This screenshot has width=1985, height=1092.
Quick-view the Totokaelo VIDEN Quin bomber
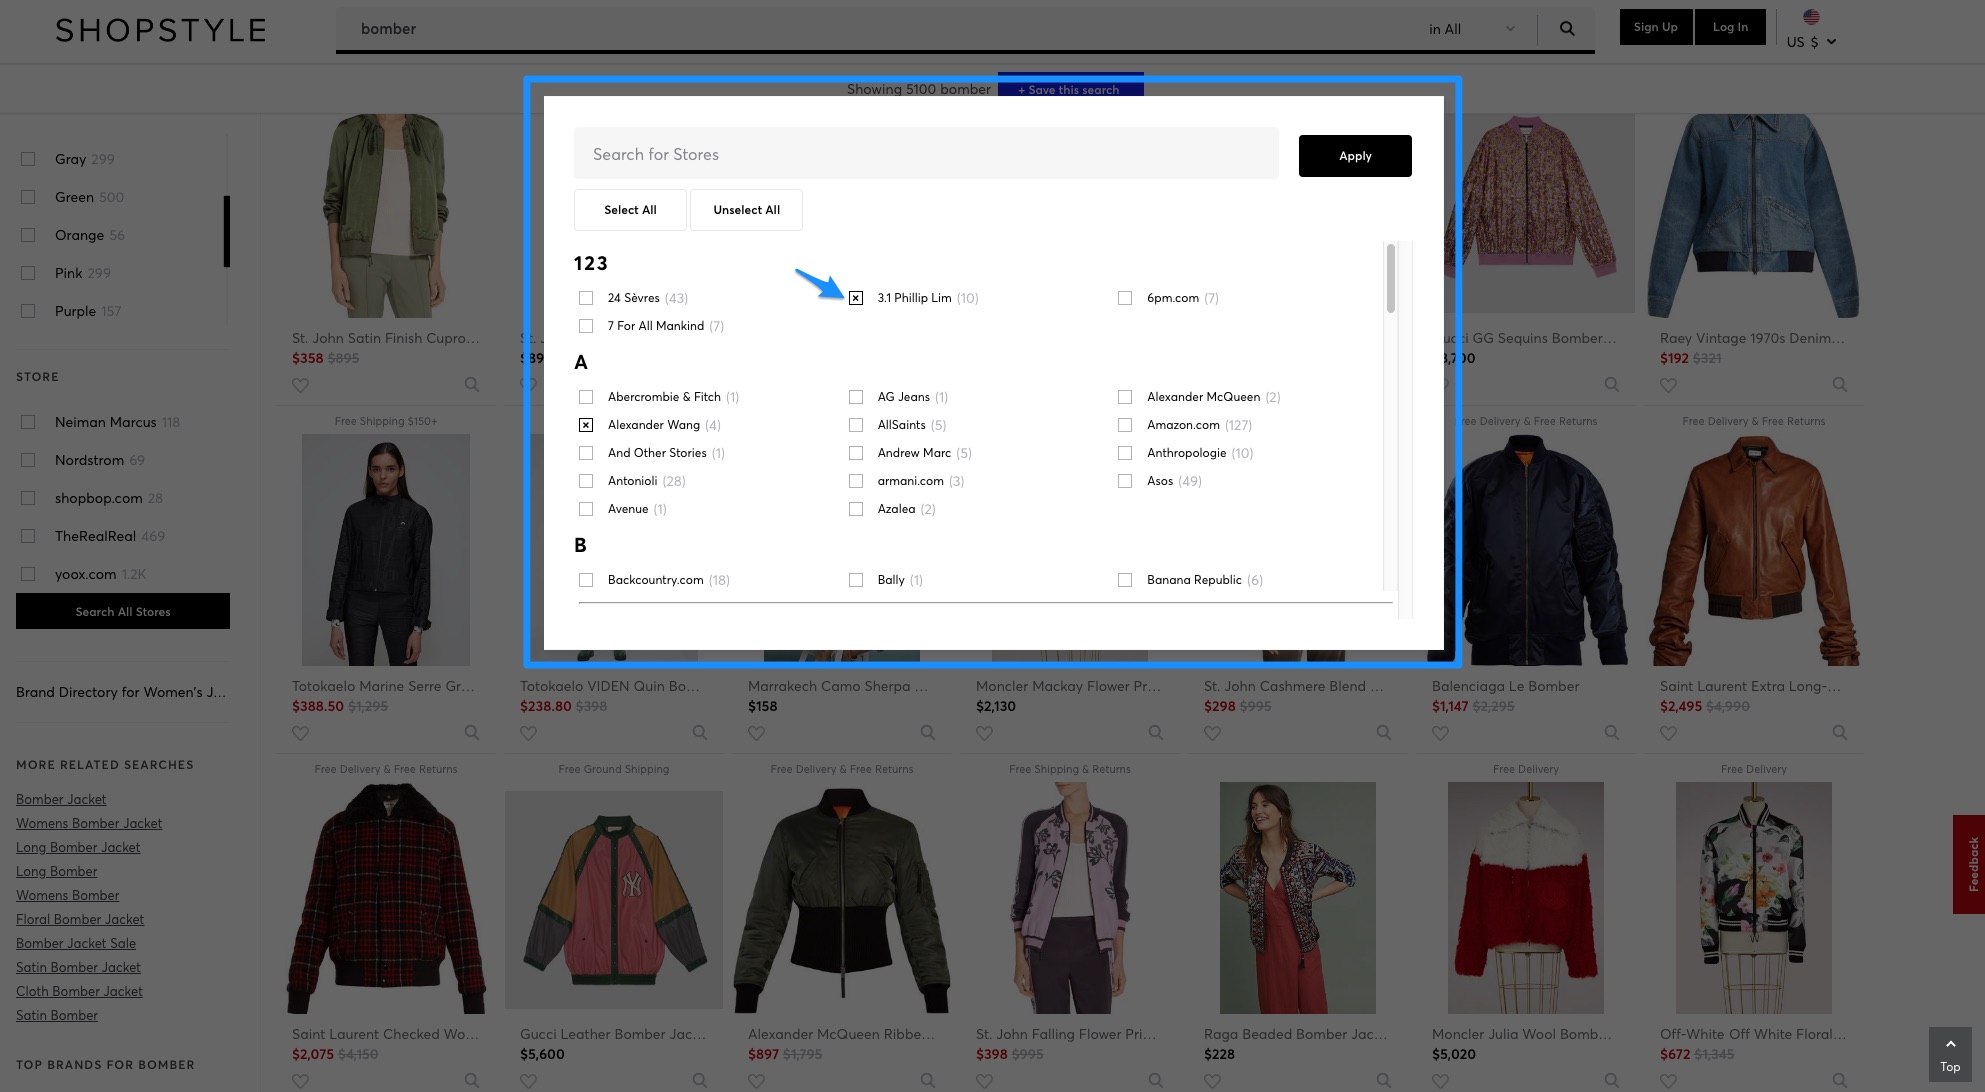(x=699, y=733)
